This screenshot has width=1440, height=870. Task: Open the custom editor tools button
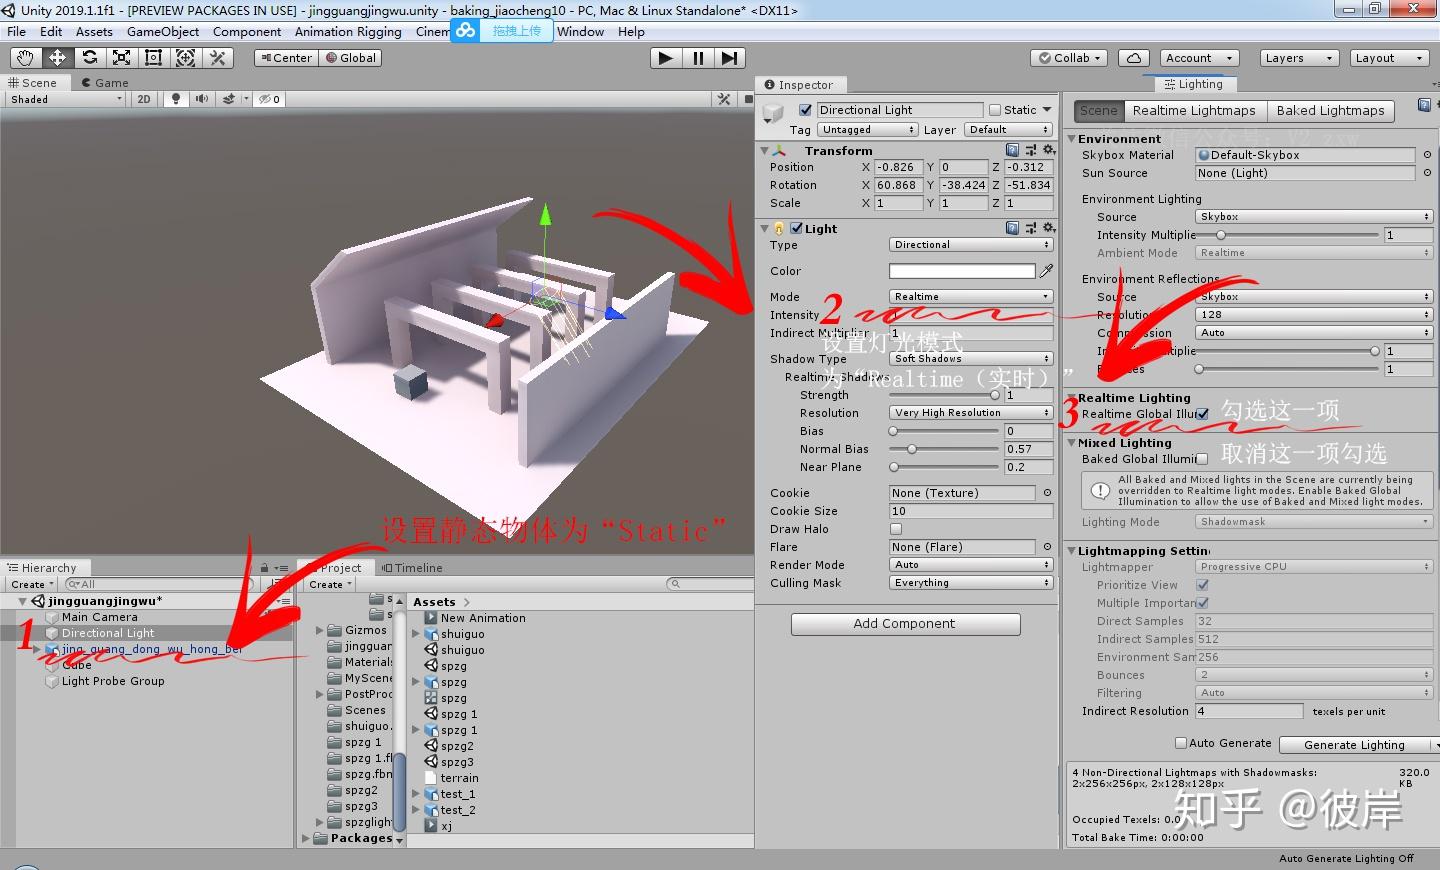coord(217,58)
